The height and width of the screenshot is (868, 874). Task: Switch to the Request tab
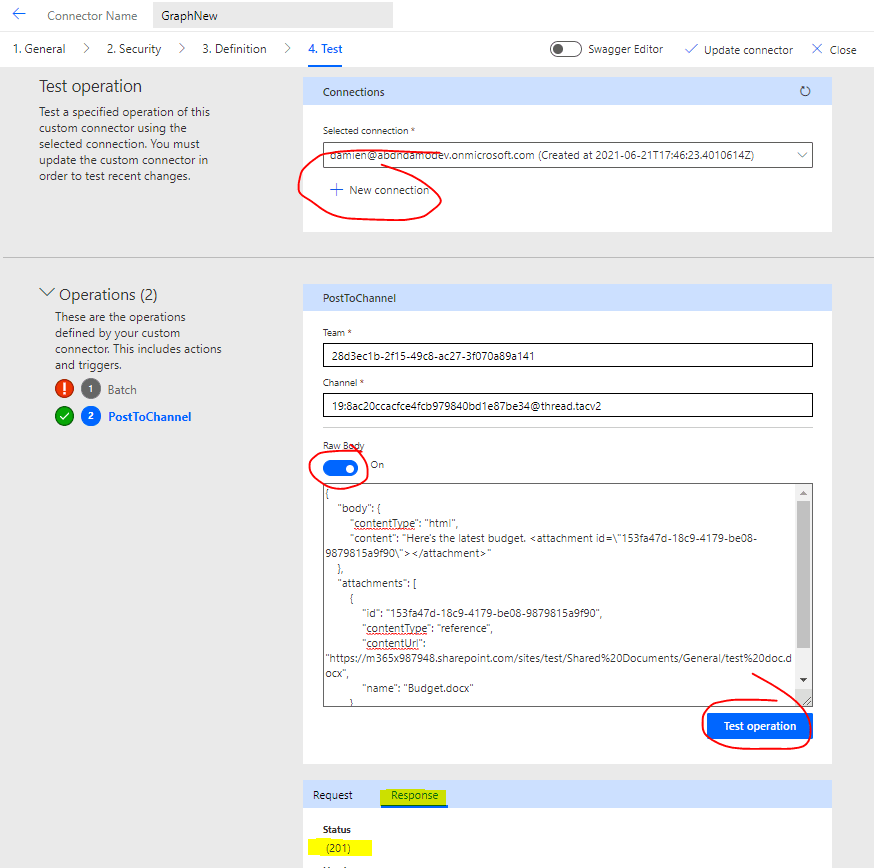pos(333,795)
